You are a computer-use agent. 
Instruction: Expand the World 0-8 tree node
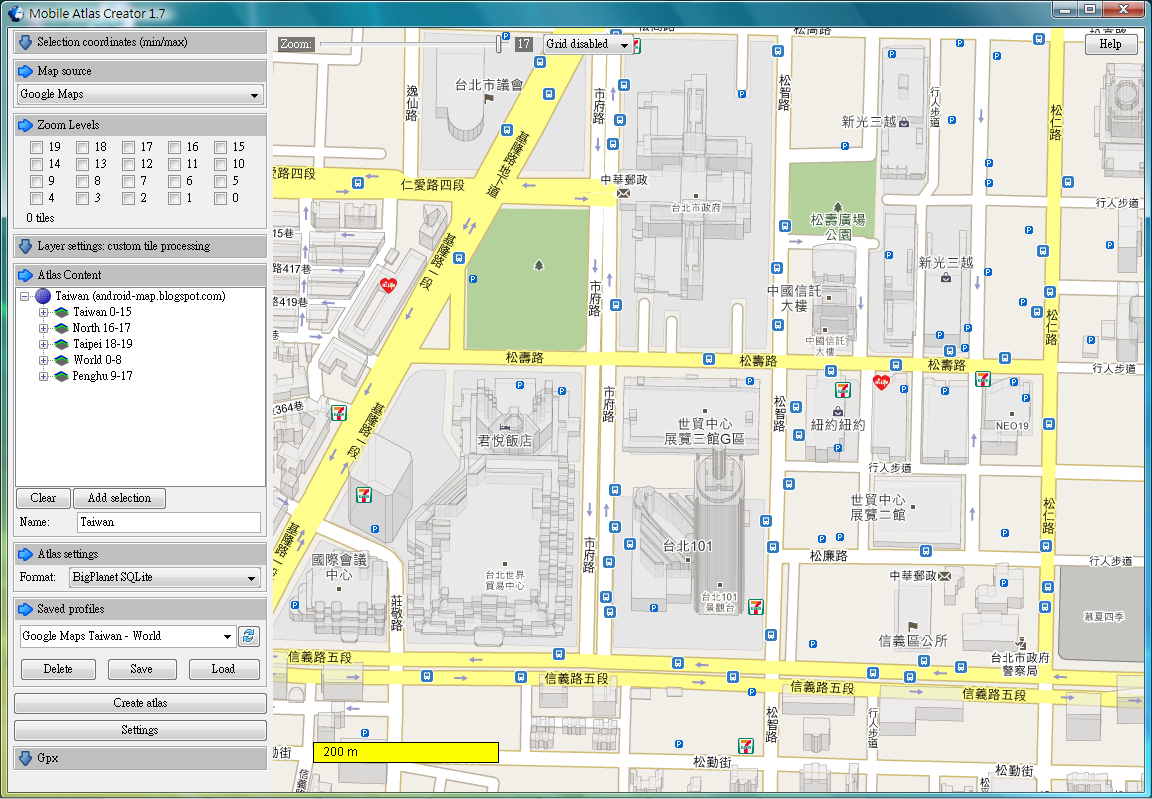point(43,361)
